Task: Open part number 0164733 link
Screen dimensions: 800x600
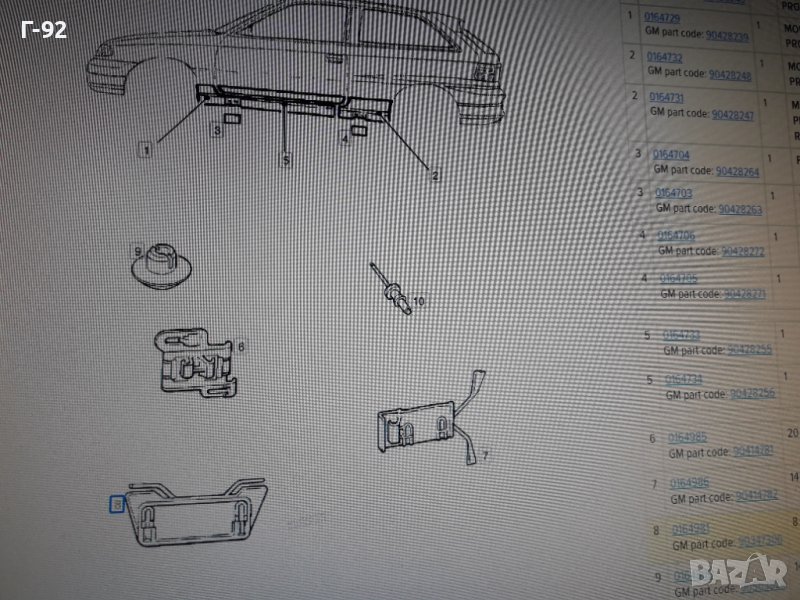Action: pyautogui.click(x=682, y=334)
